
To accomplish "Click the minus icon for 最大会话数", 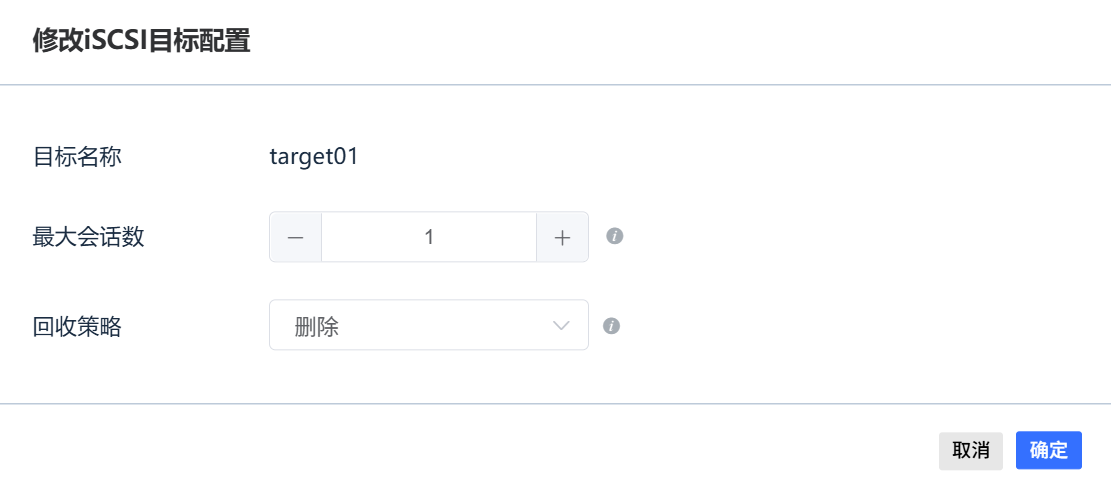I will pyautogui.click(x=295, y=237).
